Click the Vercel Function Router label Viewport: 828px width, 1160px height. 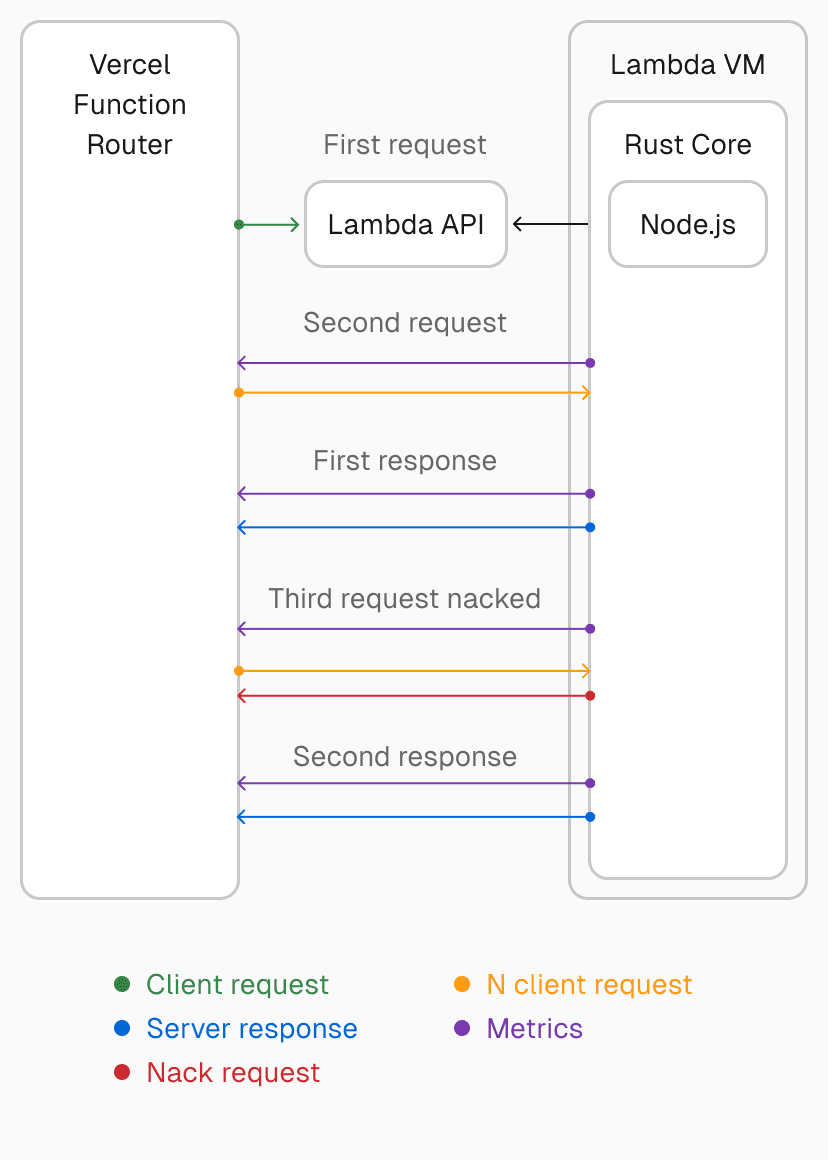[x=130, y=105]
